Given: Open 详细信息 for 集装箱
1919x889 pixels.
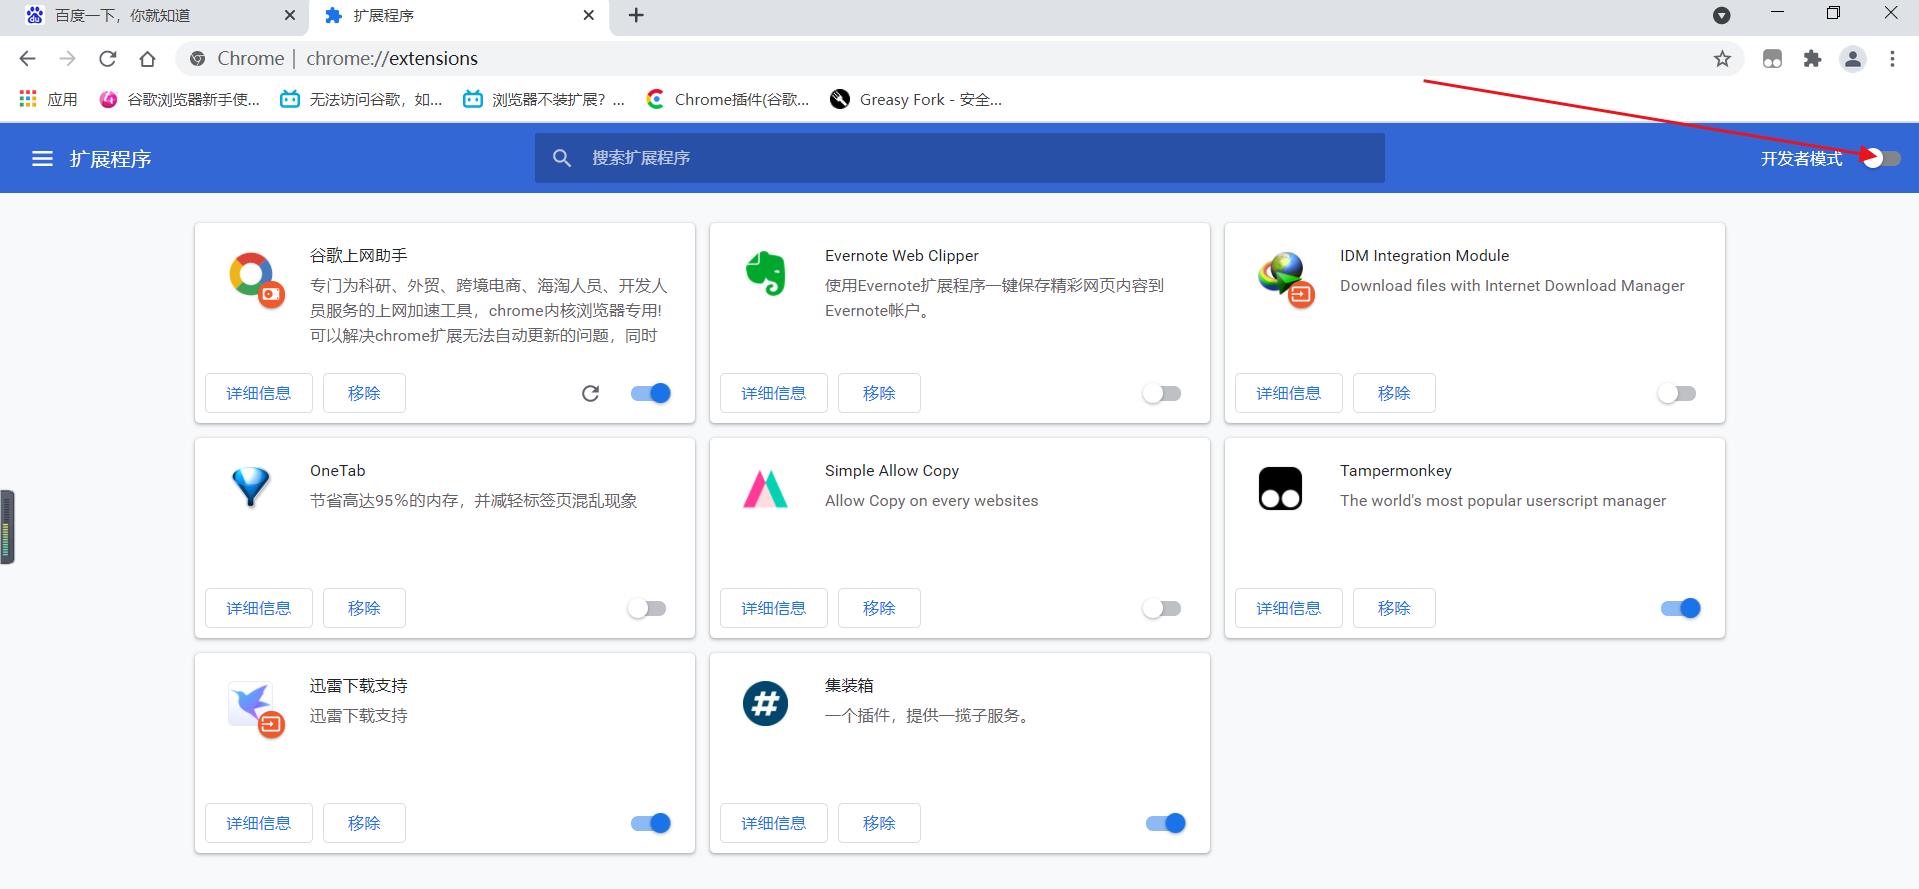Looking at the screenshot, I should click(774, 823).
